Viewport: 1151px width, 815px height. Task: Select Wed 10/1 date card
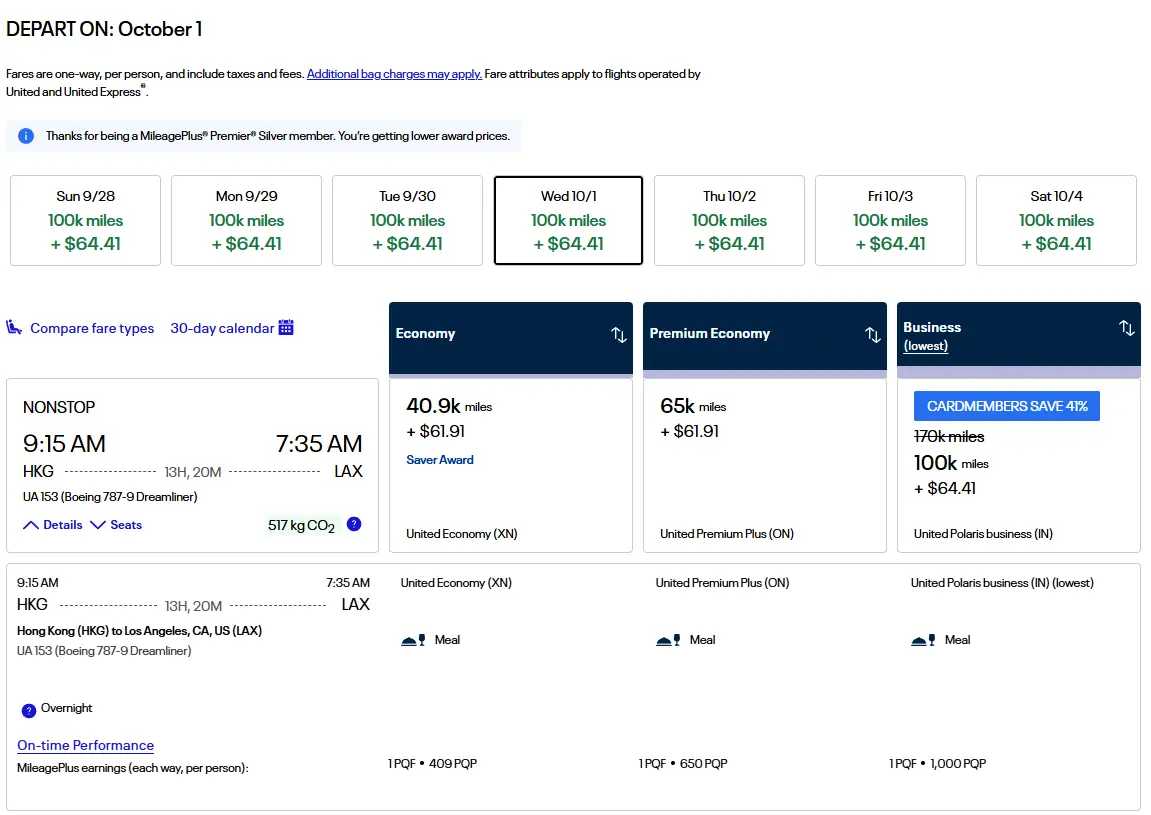click(x=568, y=220)
